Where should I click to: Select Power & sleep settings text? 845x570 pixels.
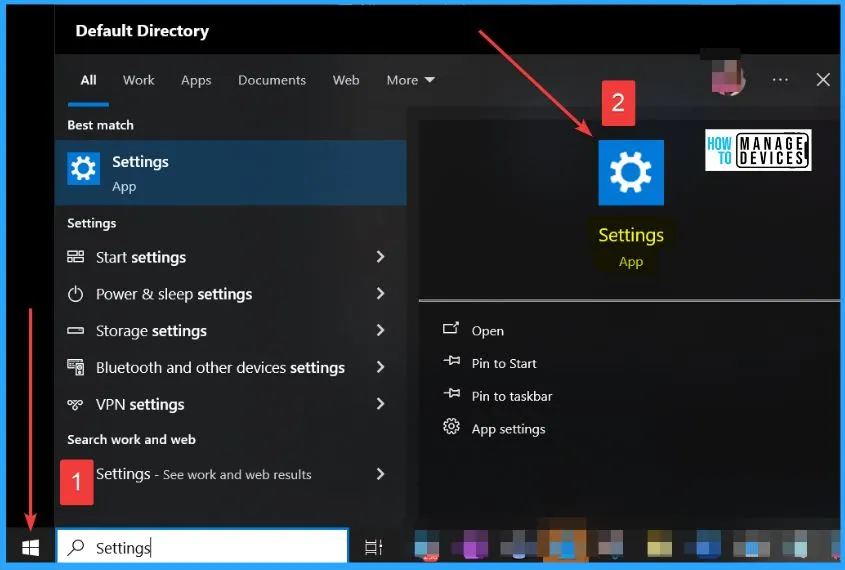pos(174,294)
